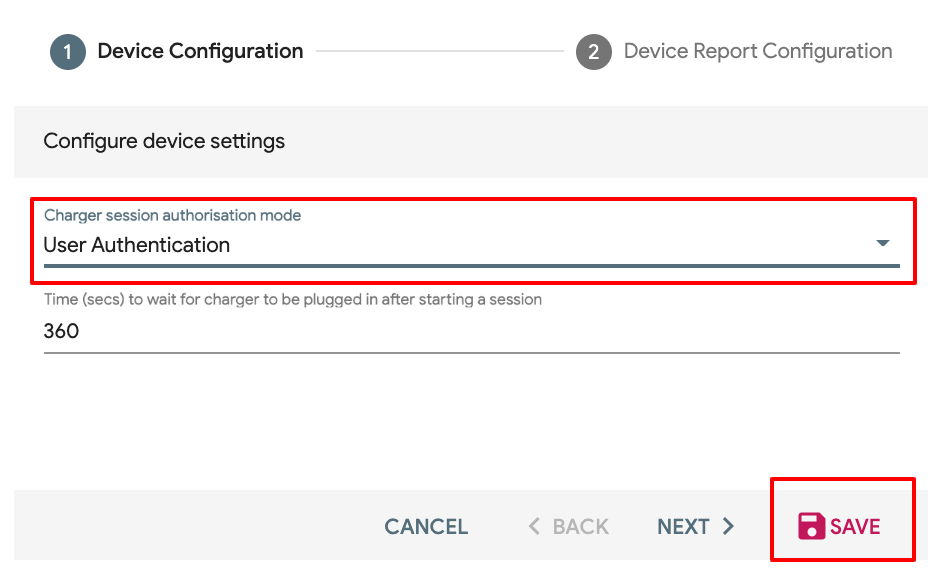This screenshot has height=578, width=946.
Task: Click the BACK button text
Action: point(580,527)
